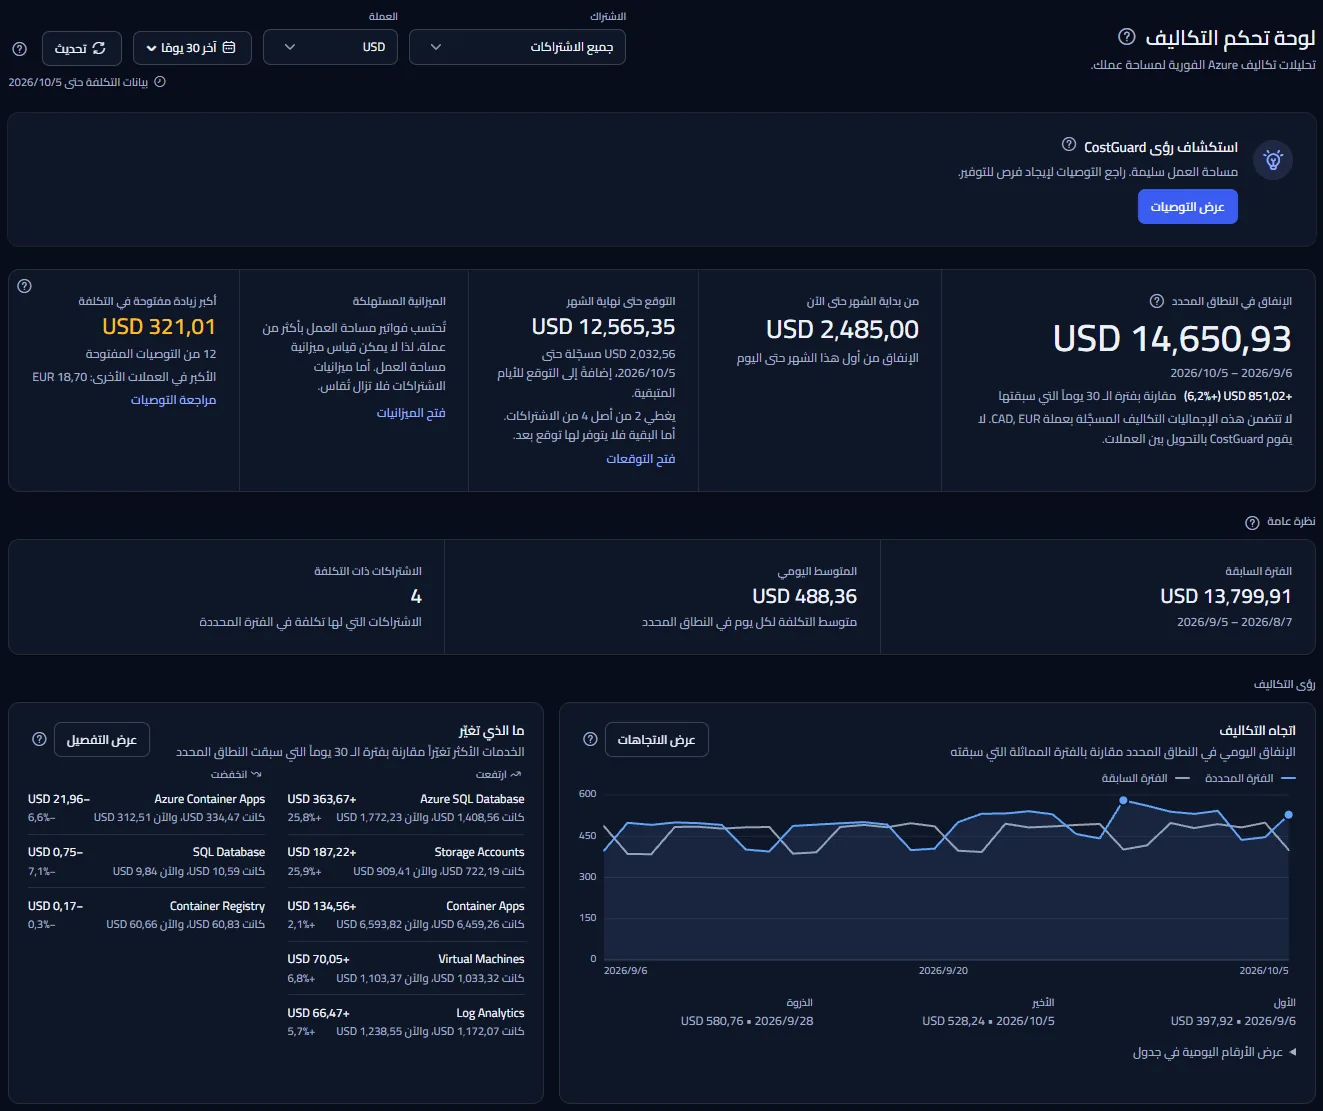Click the عرض الاتجاهات button
Screen dimensions: 1323x1111
point(657,739)
